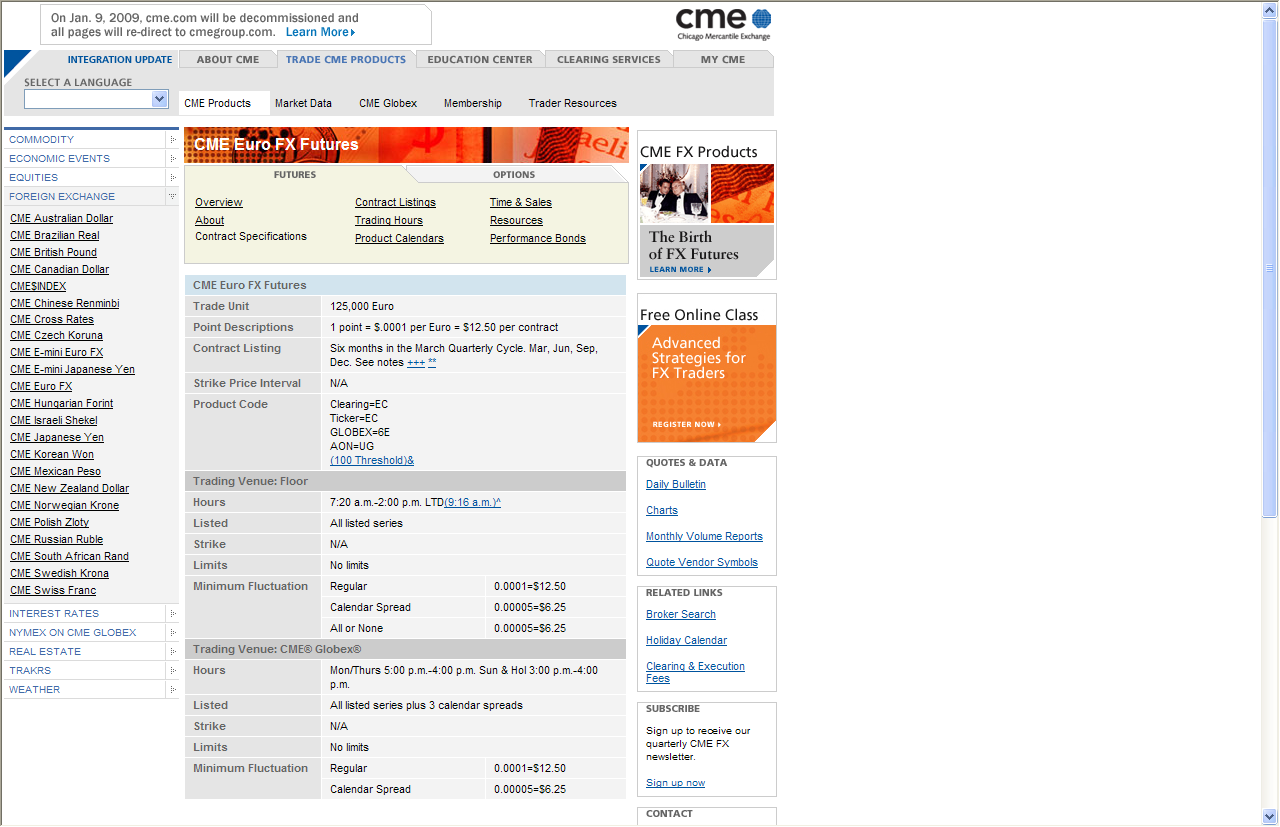Open the Product Calendars link
This screenshot has height=827, width=1280.
399,238
